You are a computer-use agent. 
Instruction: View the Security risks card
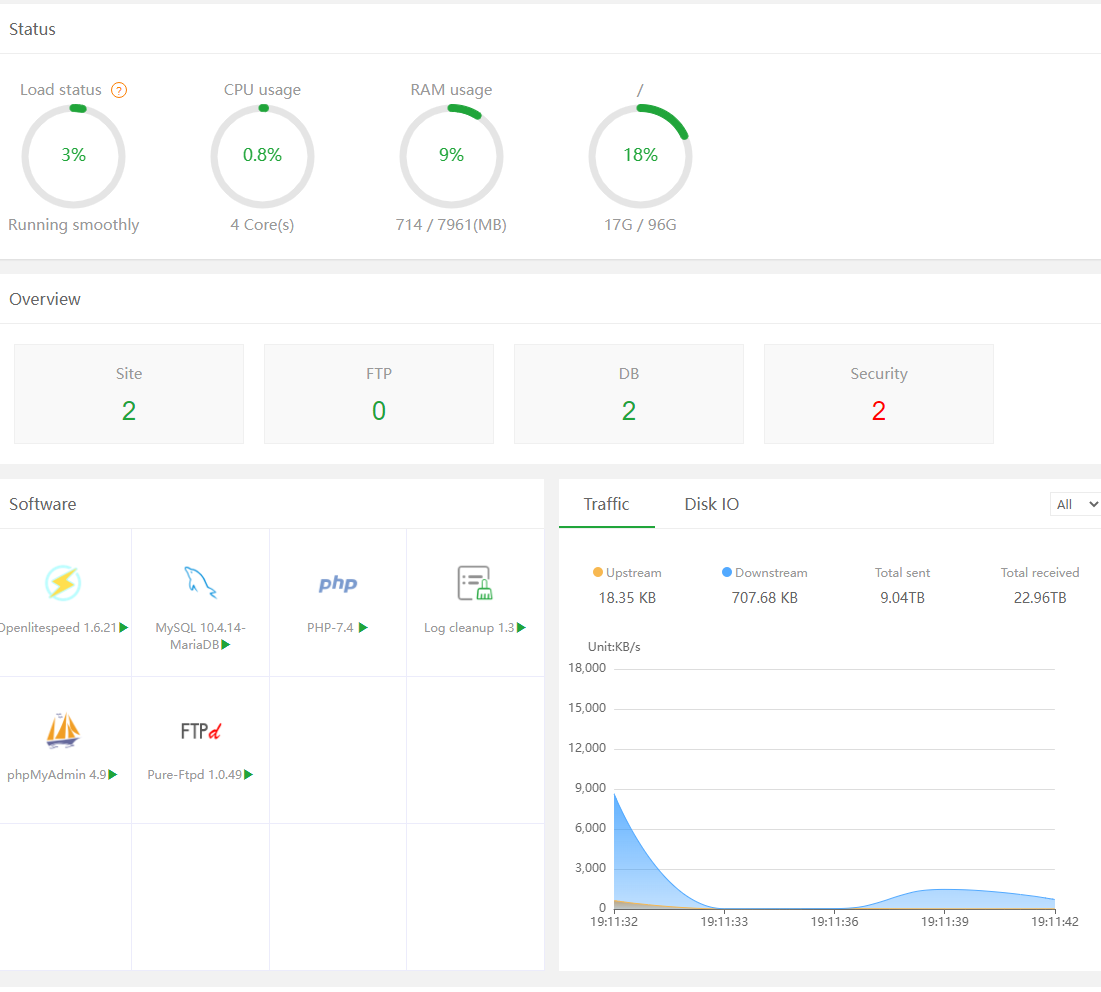point(879,393)
